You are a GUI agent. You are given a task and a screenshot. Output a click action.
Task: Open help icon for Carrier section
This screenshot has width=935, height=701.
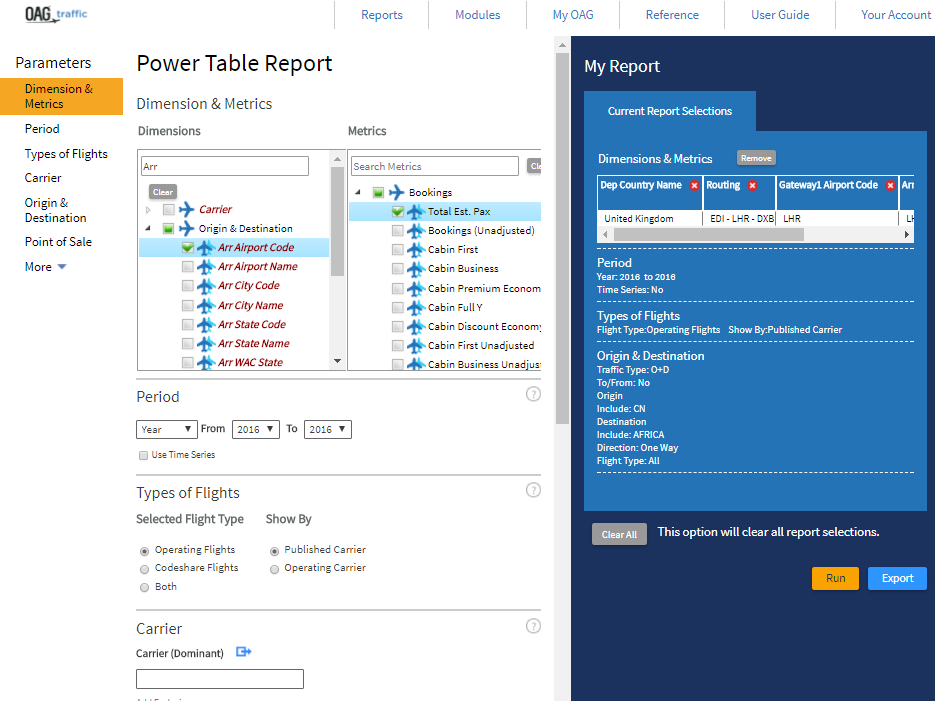point(533,626)
